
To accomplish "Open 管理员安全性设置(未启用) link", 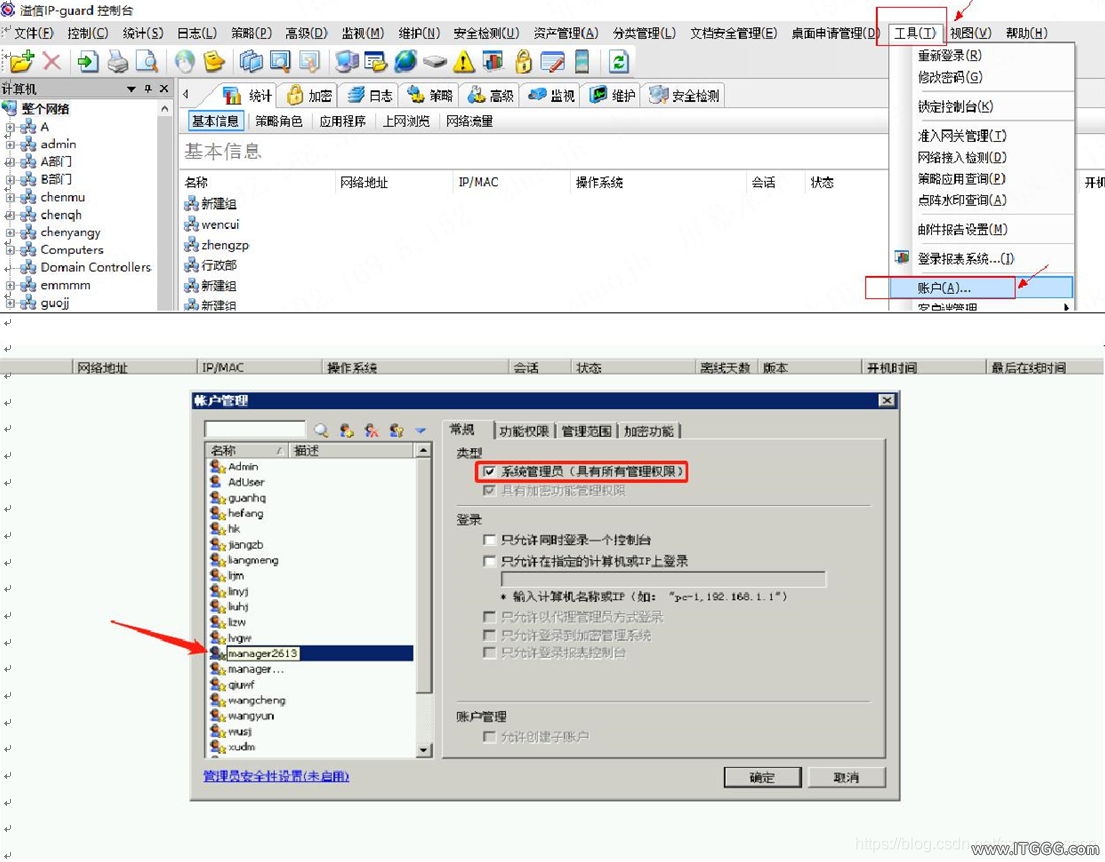I will tap(276, 776).
